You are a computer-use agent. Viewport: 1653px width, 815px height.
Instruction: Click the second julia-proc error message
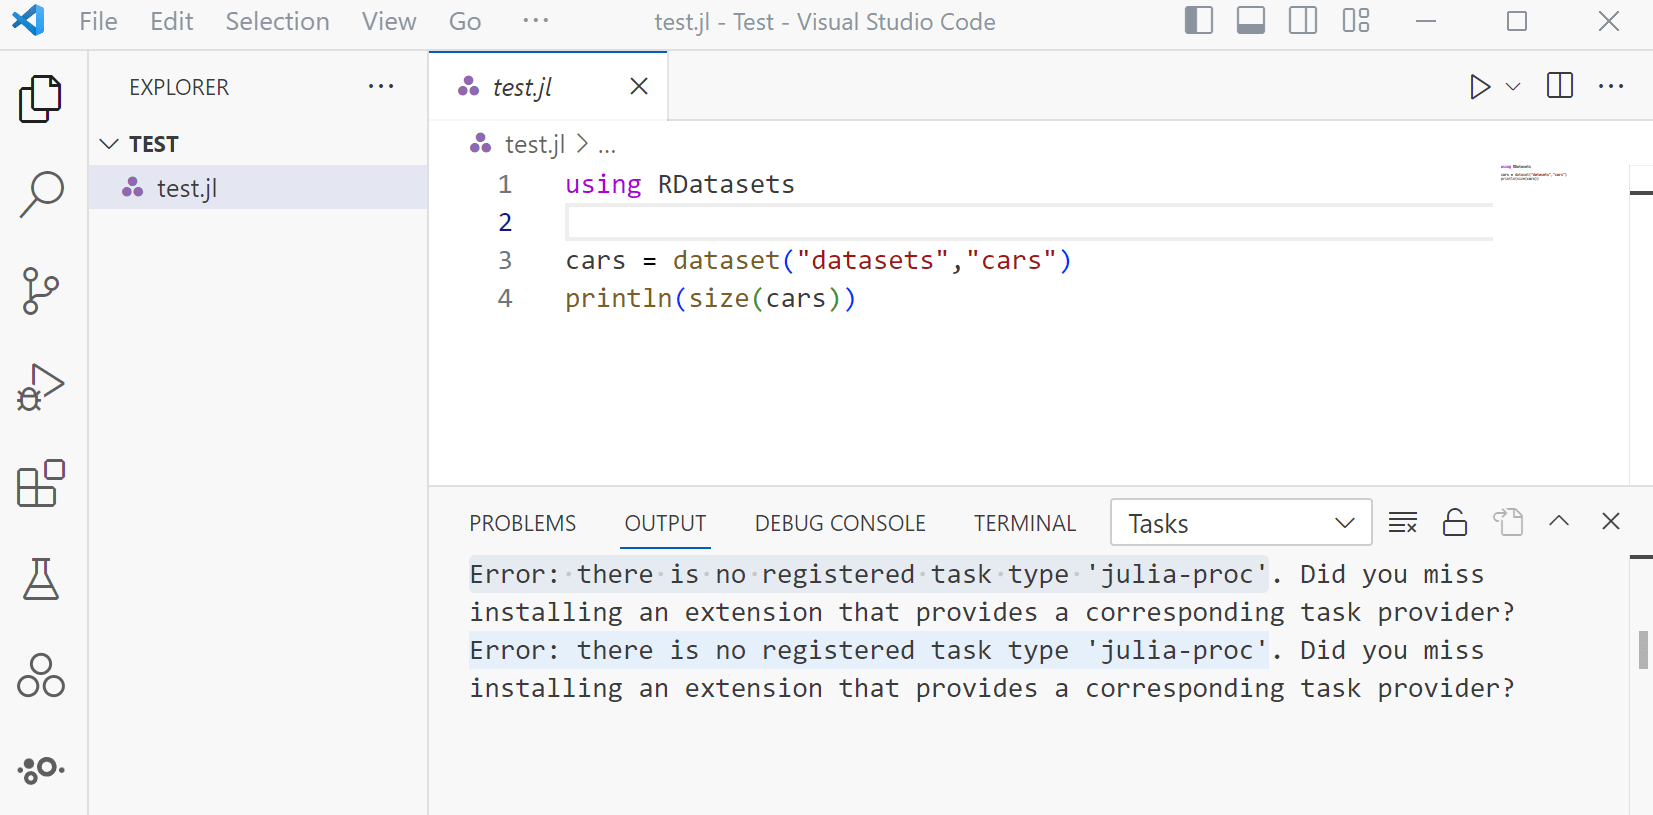(992, 669)
